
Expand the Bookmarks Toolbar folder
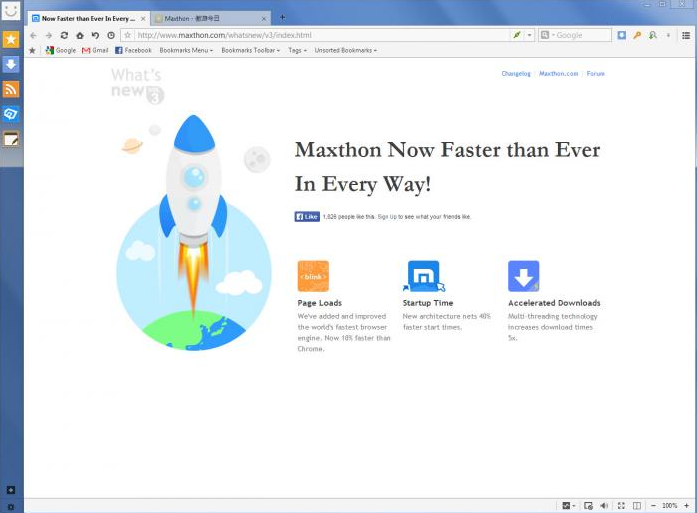point(251,50)
